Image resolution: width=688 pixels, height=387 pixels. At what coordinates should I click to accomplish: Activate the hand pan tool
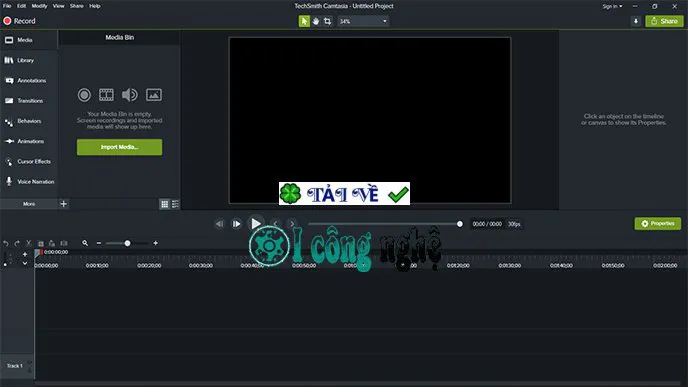(316, 21)
